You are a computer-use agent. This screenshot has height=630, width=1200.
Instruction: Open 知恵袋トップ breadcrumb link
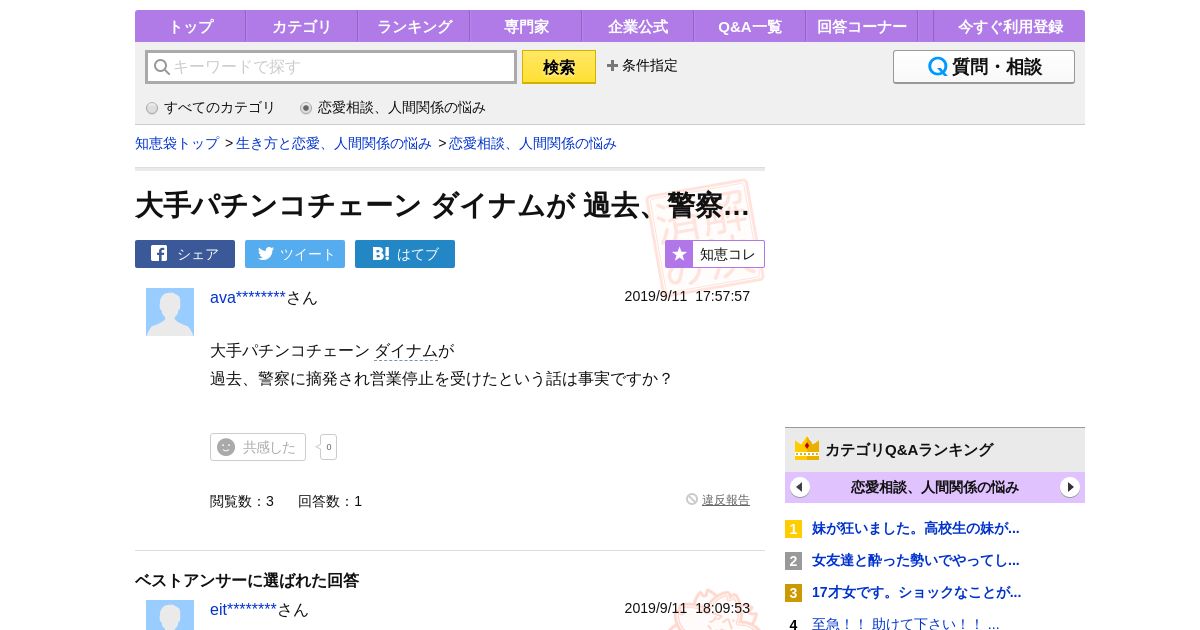click(x=177, y=143)
